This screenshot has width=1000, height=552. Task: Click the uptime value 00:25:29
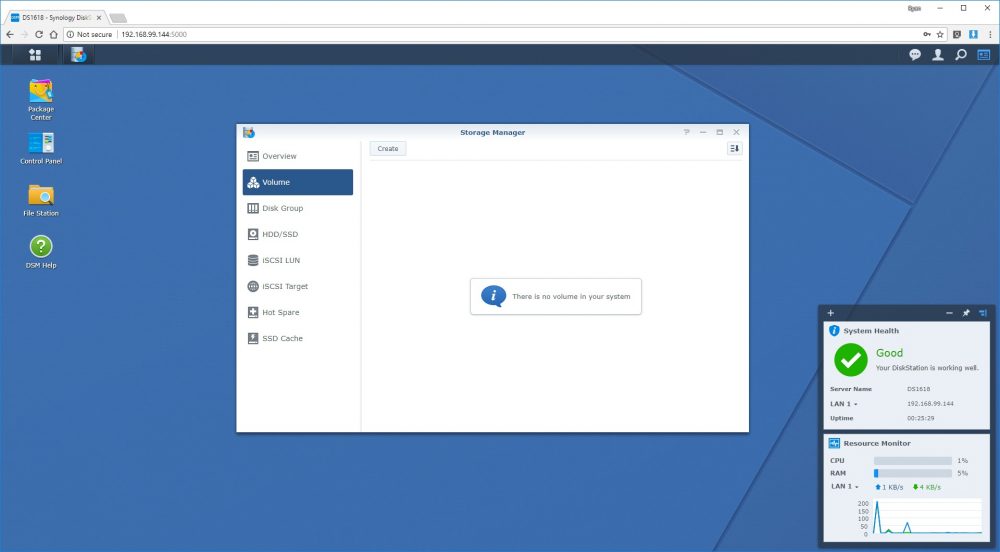920,418
